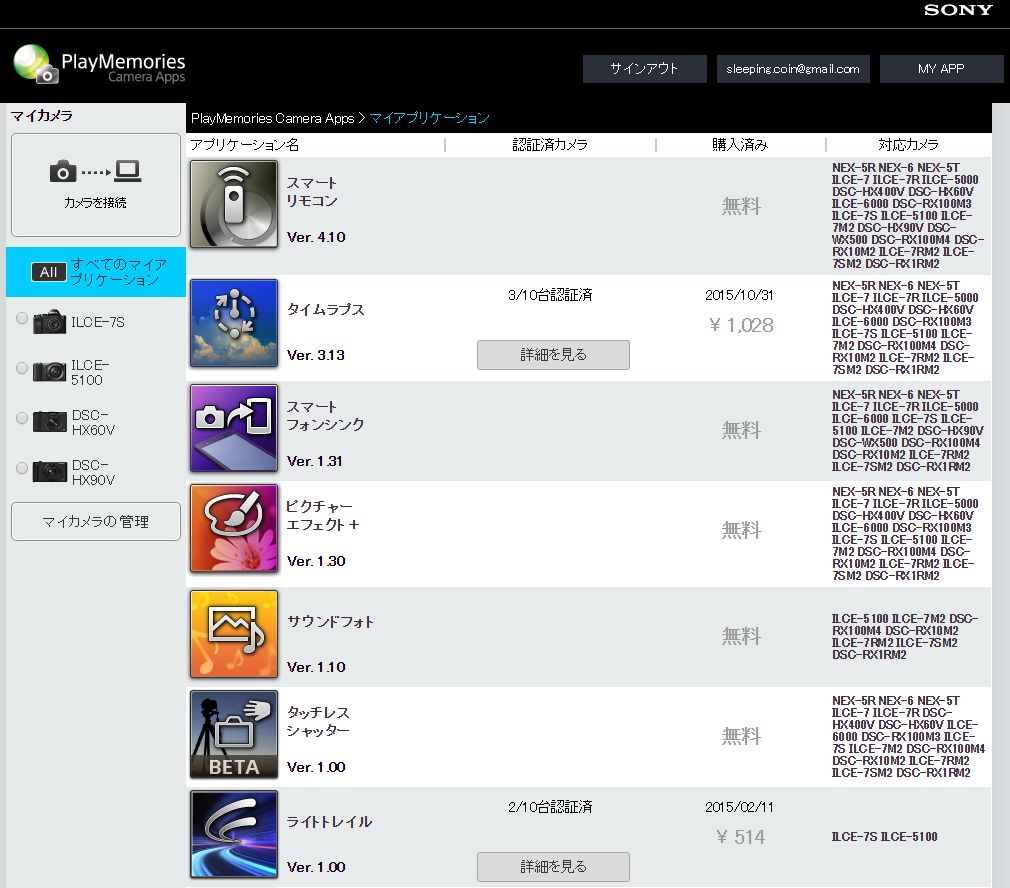Click the ILCE-7S ILCE-5100 compatible cameras text
Viewport: 1010px width, 888px height.
pos(884,837)
